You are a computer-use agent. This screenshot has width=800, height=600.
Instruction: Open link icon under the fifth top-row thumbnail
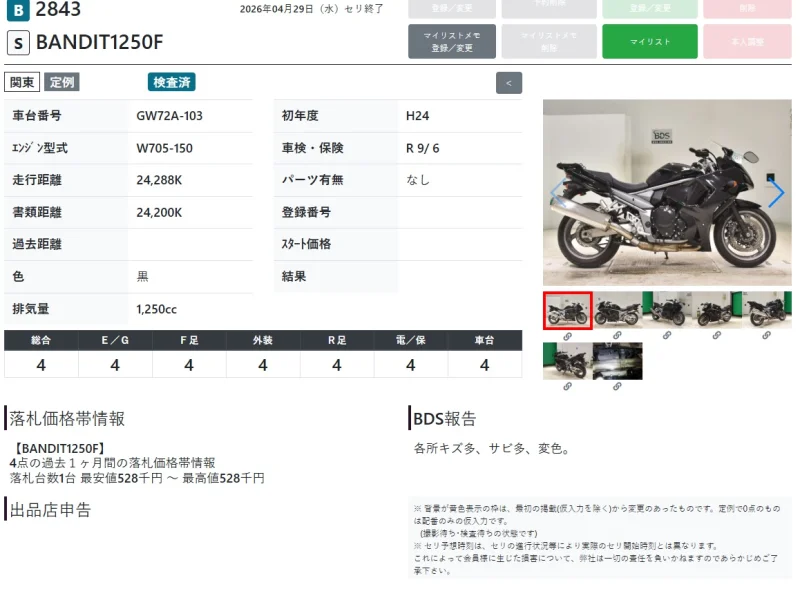pyautogui.click(x=766, y=336)
